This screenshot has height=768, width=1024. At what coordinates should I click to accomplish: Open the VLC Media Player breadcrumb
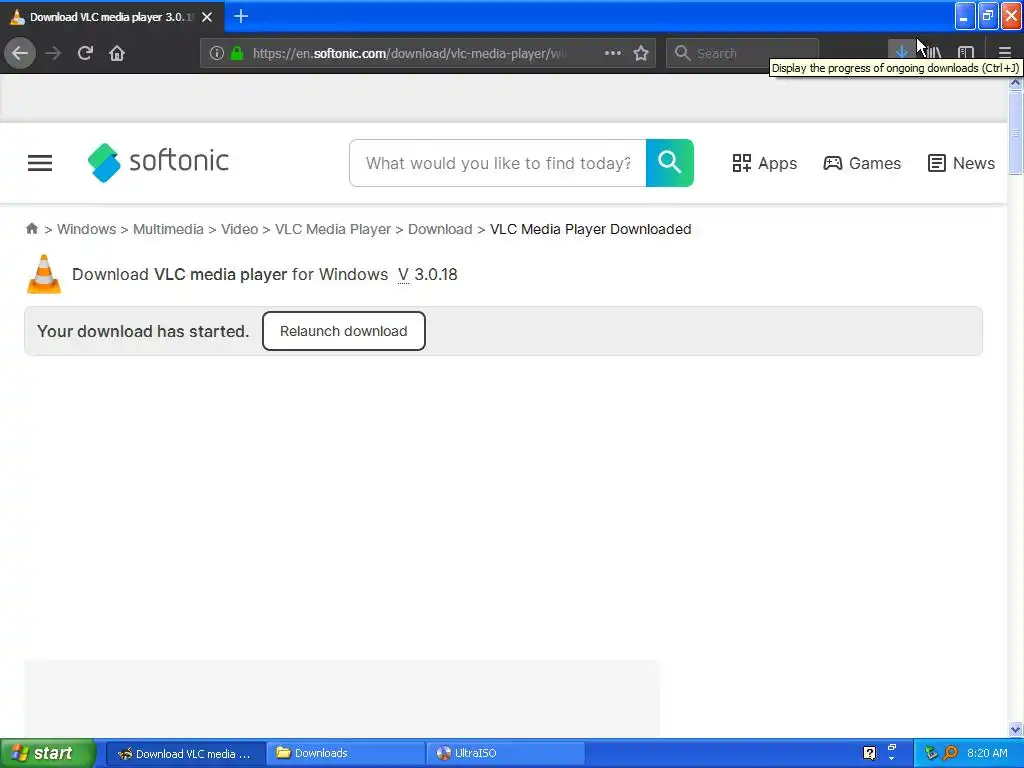[x=332, y=229]
